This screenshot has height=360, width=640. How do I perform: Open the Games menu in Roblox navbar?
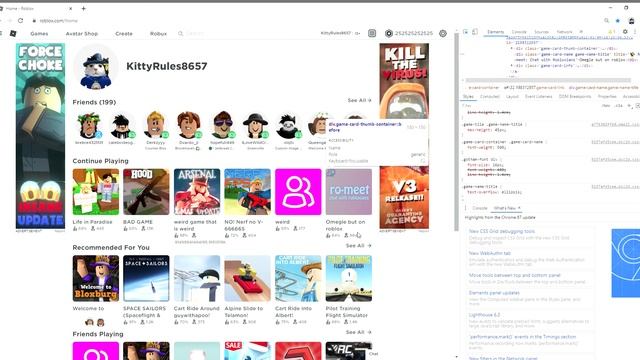point(39,33)
